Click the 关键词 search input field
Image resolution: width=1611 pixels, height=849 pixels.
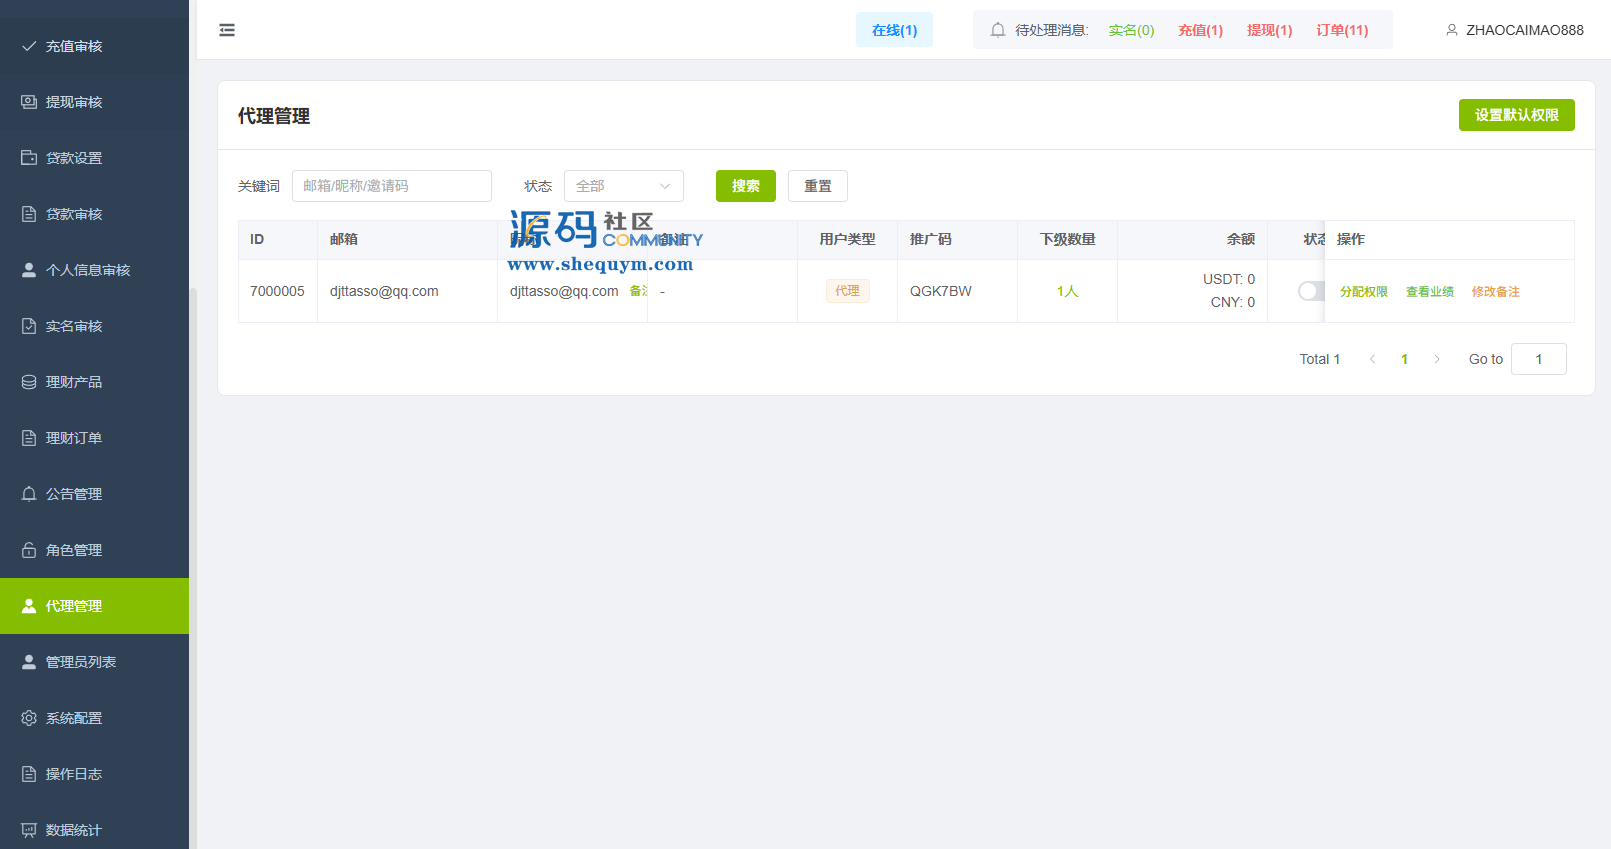pos(391,186)
